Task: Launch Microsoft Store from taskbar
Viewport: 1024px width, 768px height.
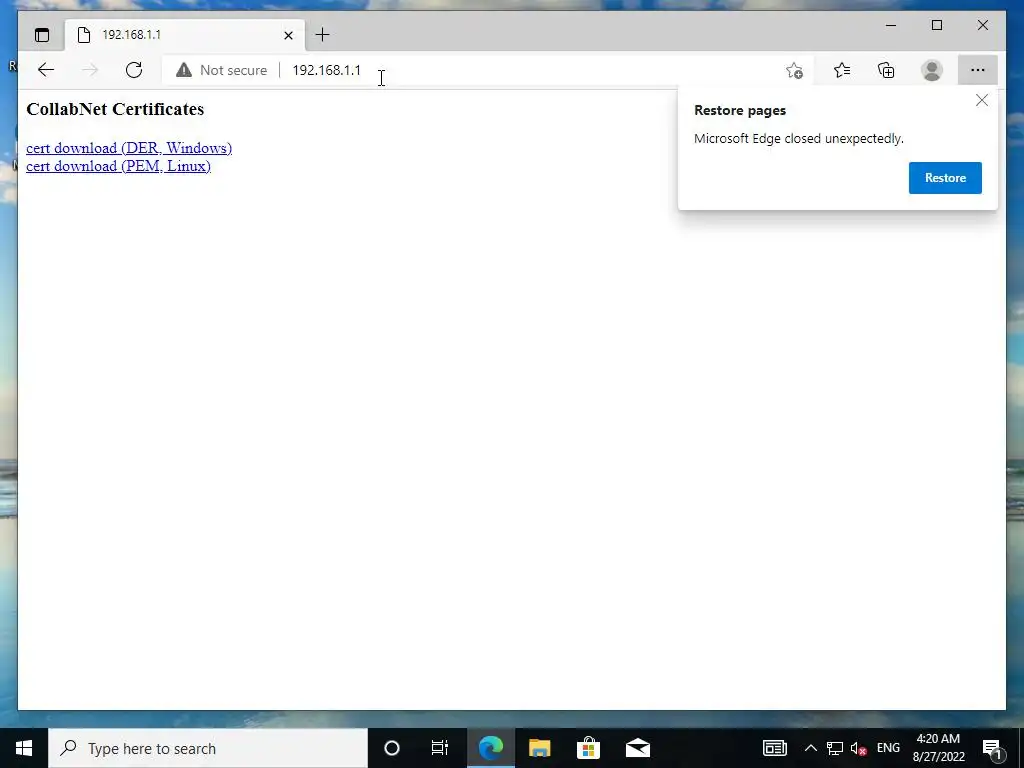Action: [588, 748]
